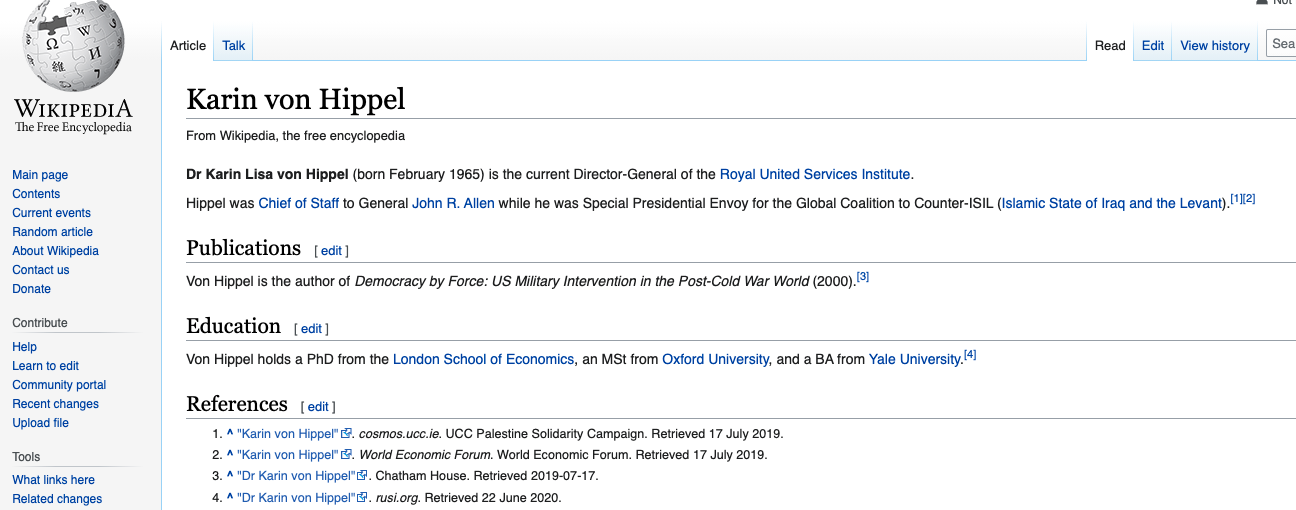Open the Upload file link
1296x510 pixels.
(40, 423)
